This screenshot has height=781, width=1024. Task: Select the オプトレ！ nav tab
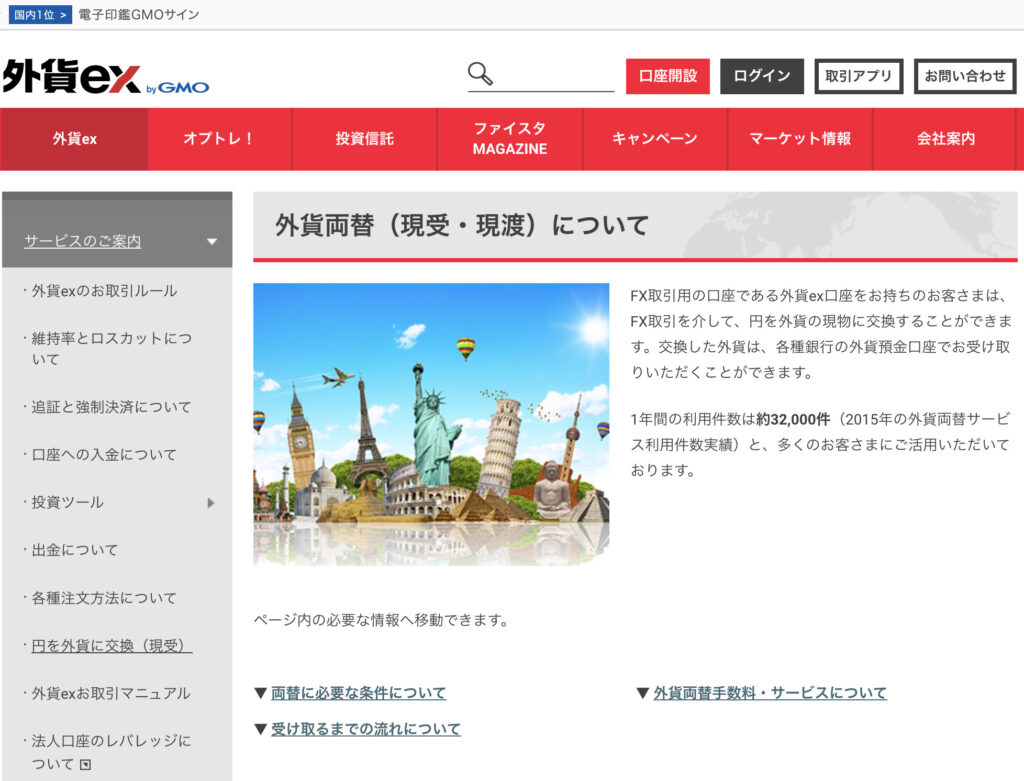coord(219,139)
